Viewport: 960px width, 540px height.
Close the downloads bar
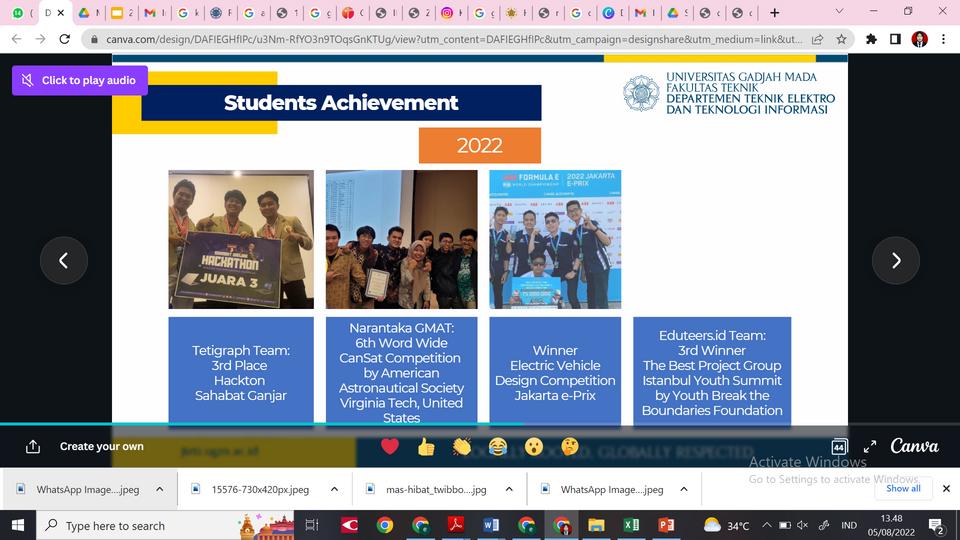click(946, 489)
